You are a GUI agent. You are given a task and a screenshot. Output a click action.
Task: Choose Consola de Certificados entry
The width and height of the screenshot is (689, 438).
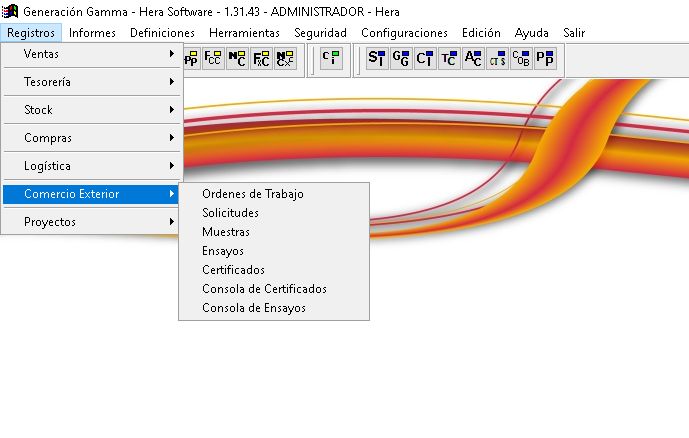point(264,289)
